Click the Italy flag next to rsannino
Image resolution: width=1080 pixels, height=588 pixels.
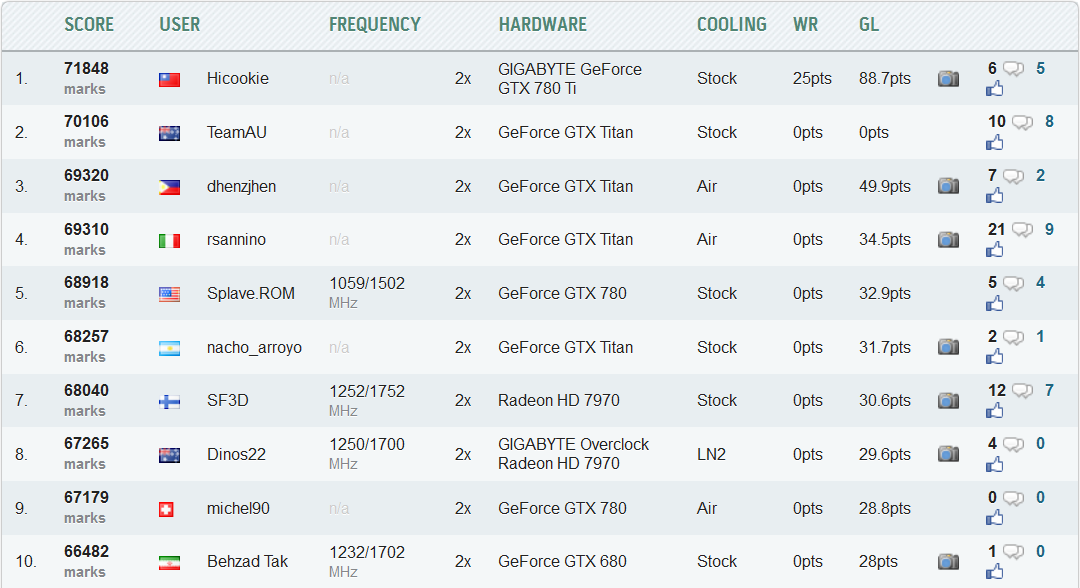tap(169, 241)
